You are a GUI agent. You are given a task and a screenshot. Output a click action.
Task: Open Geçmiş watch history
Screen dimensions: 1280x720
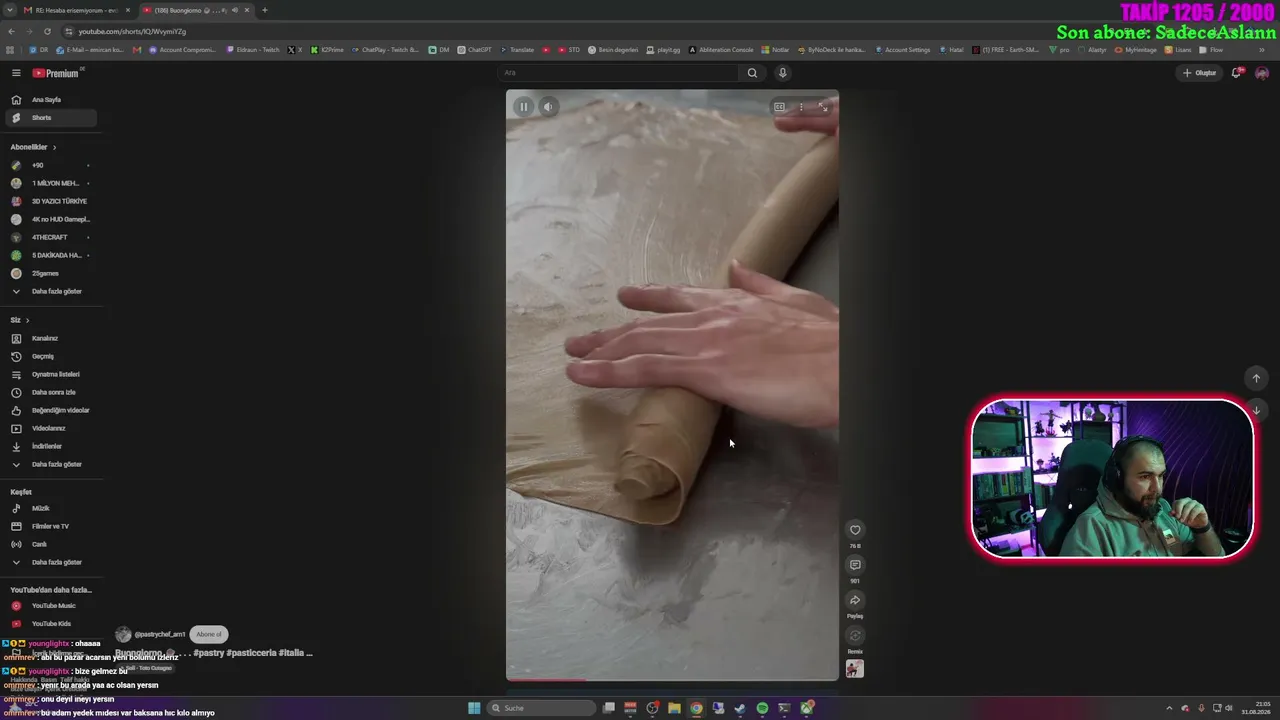click(x=50, y=356)
